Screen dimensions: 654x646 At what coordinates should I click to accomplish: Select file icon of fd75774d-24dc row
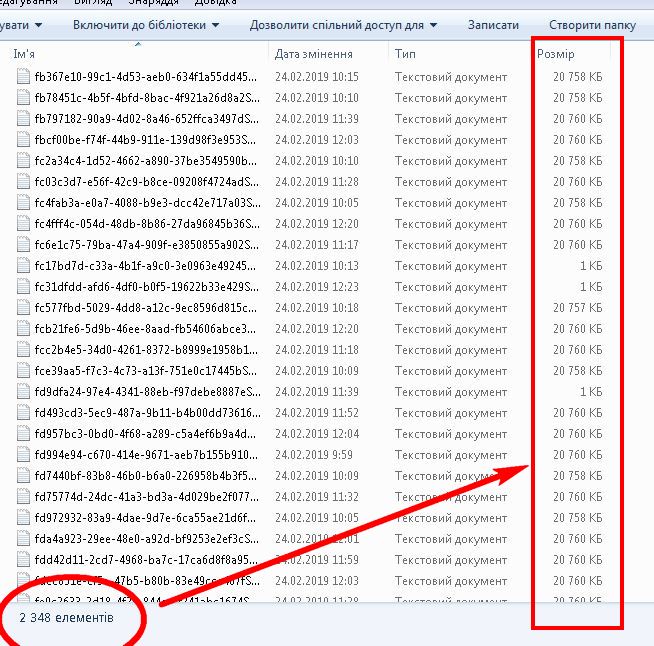click(23, 497)
